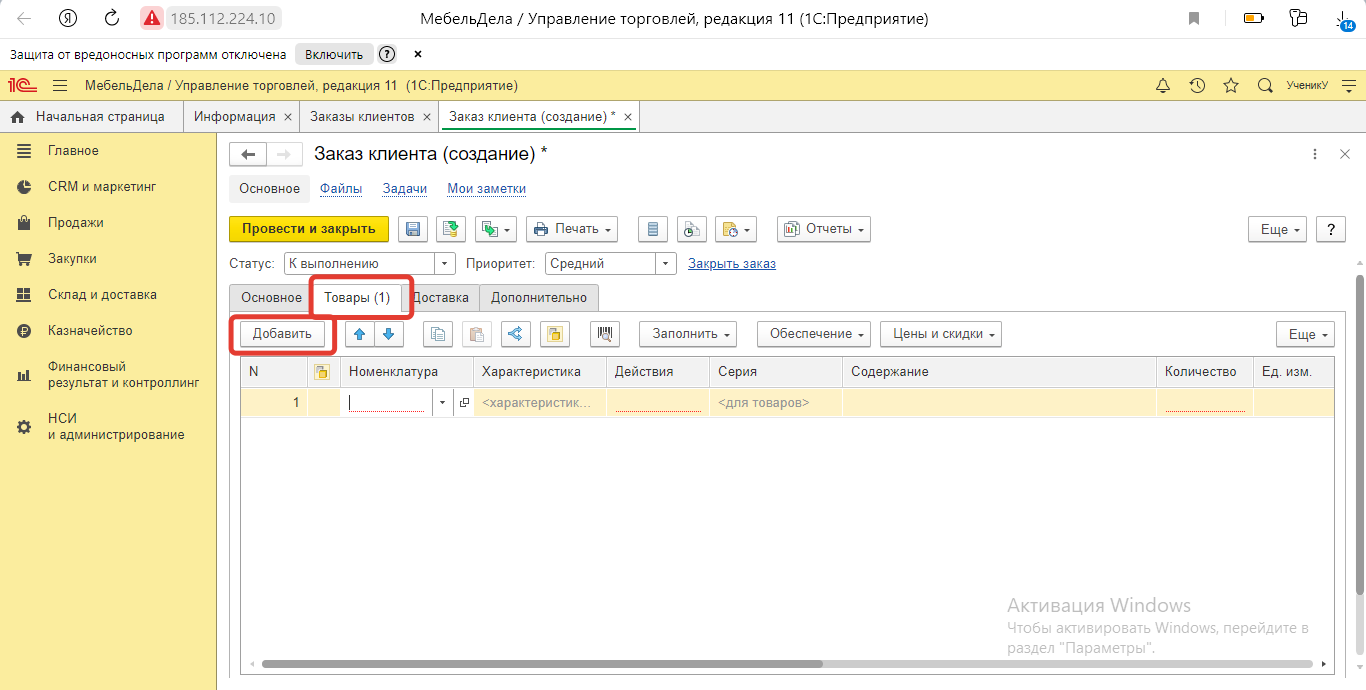Switch to the Доставка tab
The image size is (1366, 690).
point(440,297)
